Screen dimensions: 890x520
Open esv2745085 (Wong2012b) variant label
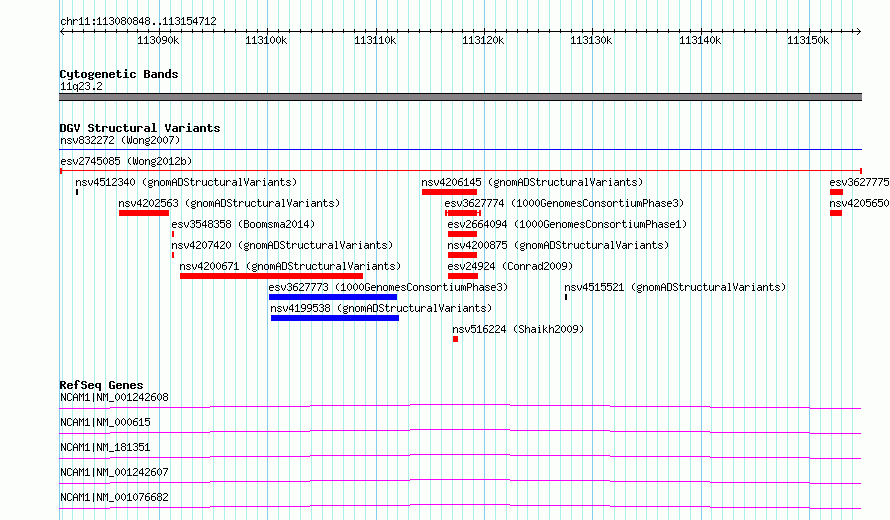tap(126, 161)
